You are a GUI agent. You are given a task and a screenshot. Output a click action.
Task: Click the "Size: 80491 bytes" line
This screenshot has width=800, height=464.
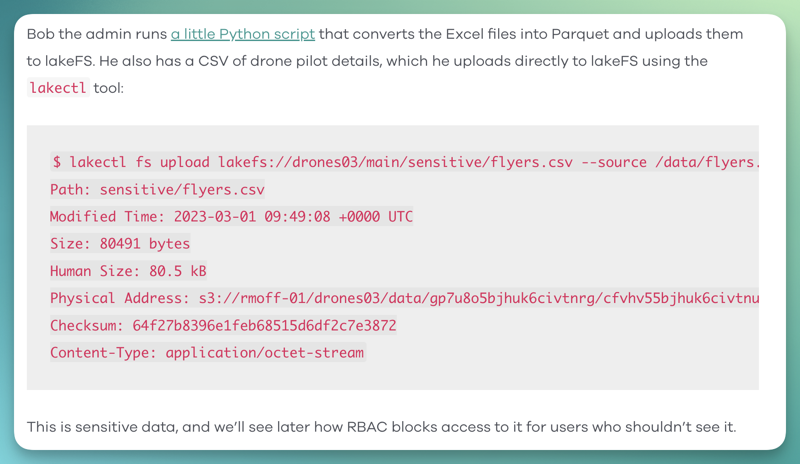click(x=120, y=243)
